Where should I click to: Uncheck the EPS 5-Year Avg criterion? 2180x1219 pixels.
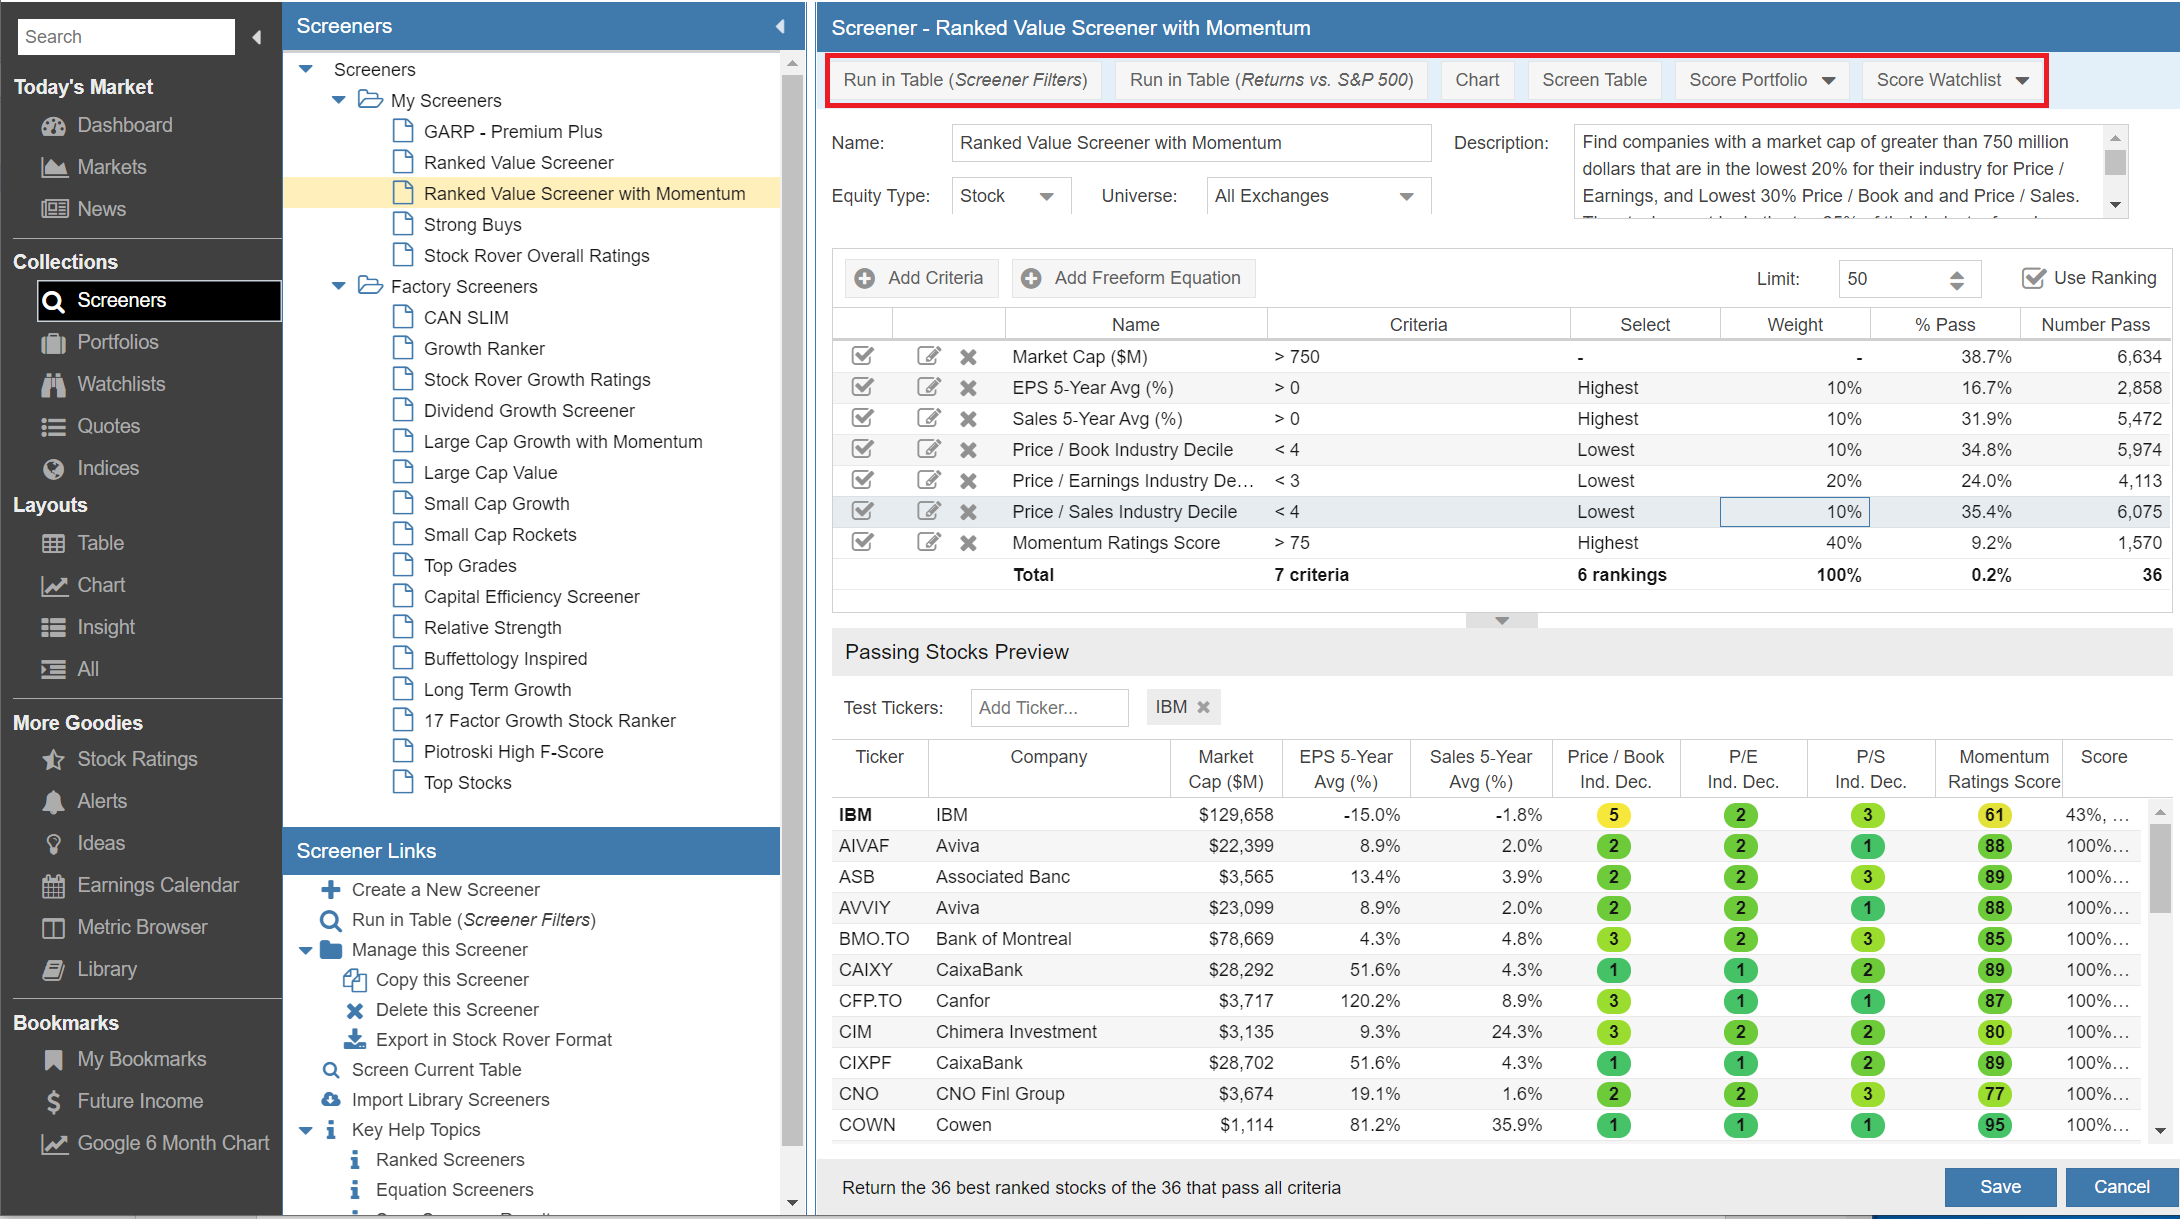[x=862, y=388]
